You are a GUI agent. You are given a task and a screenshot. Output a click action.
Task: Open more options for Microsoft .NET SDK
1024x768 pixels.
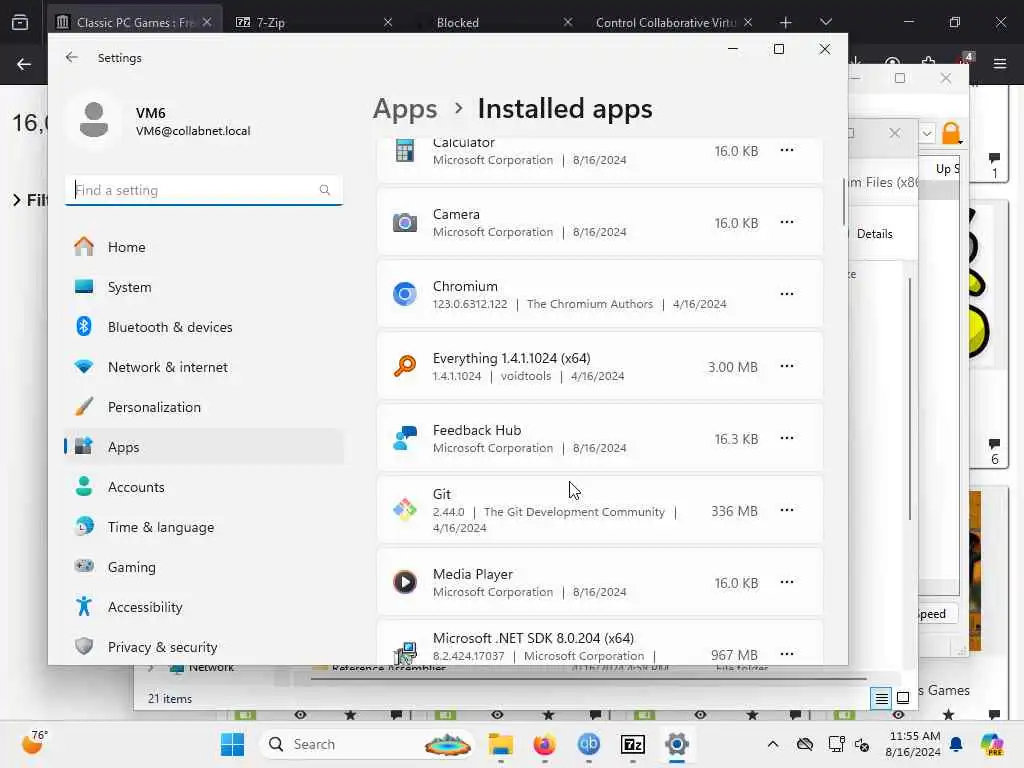(x=787, y=654)
